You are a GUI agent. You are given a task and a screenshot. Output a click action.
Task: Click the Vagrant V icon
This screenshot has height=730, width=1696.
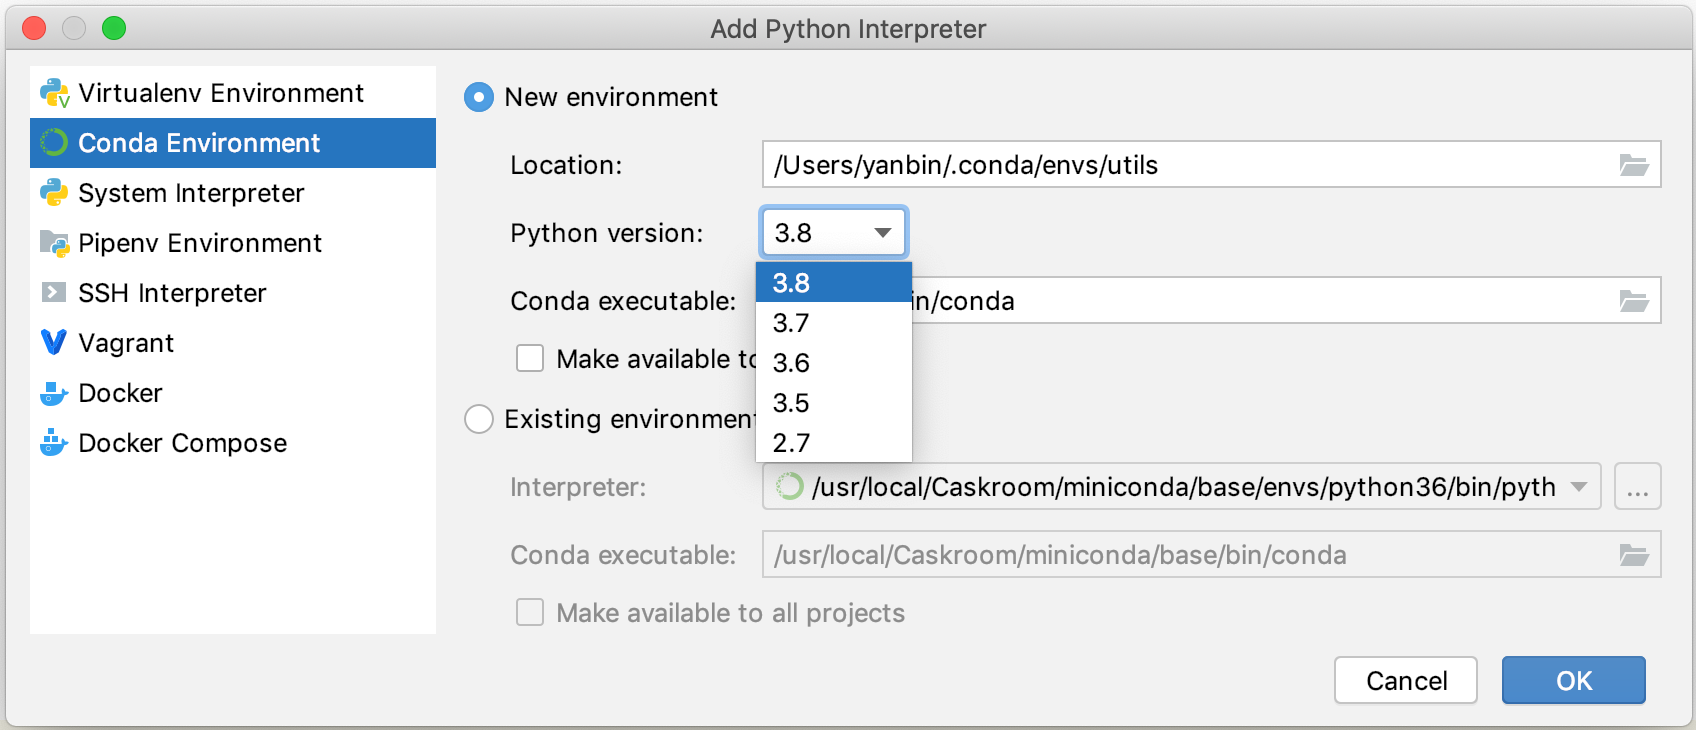[54, 343]
